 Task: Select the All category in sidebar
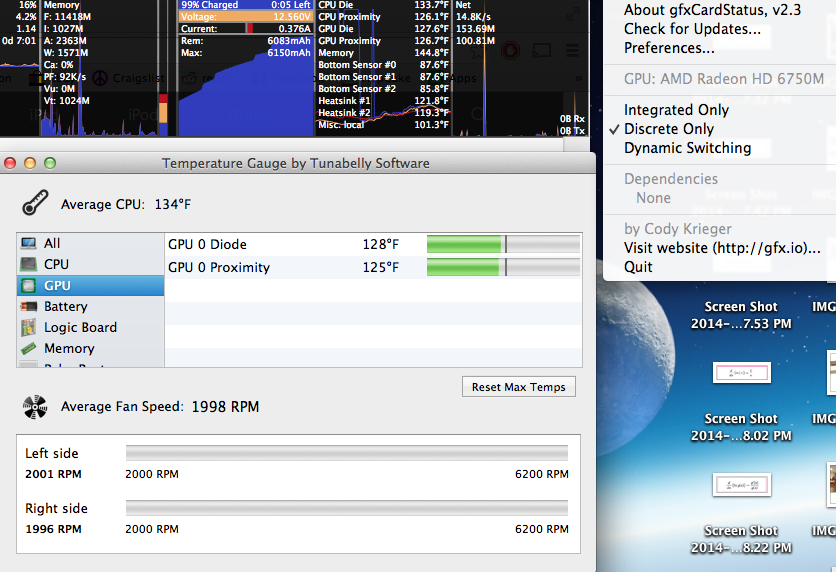tap(91, 244)
